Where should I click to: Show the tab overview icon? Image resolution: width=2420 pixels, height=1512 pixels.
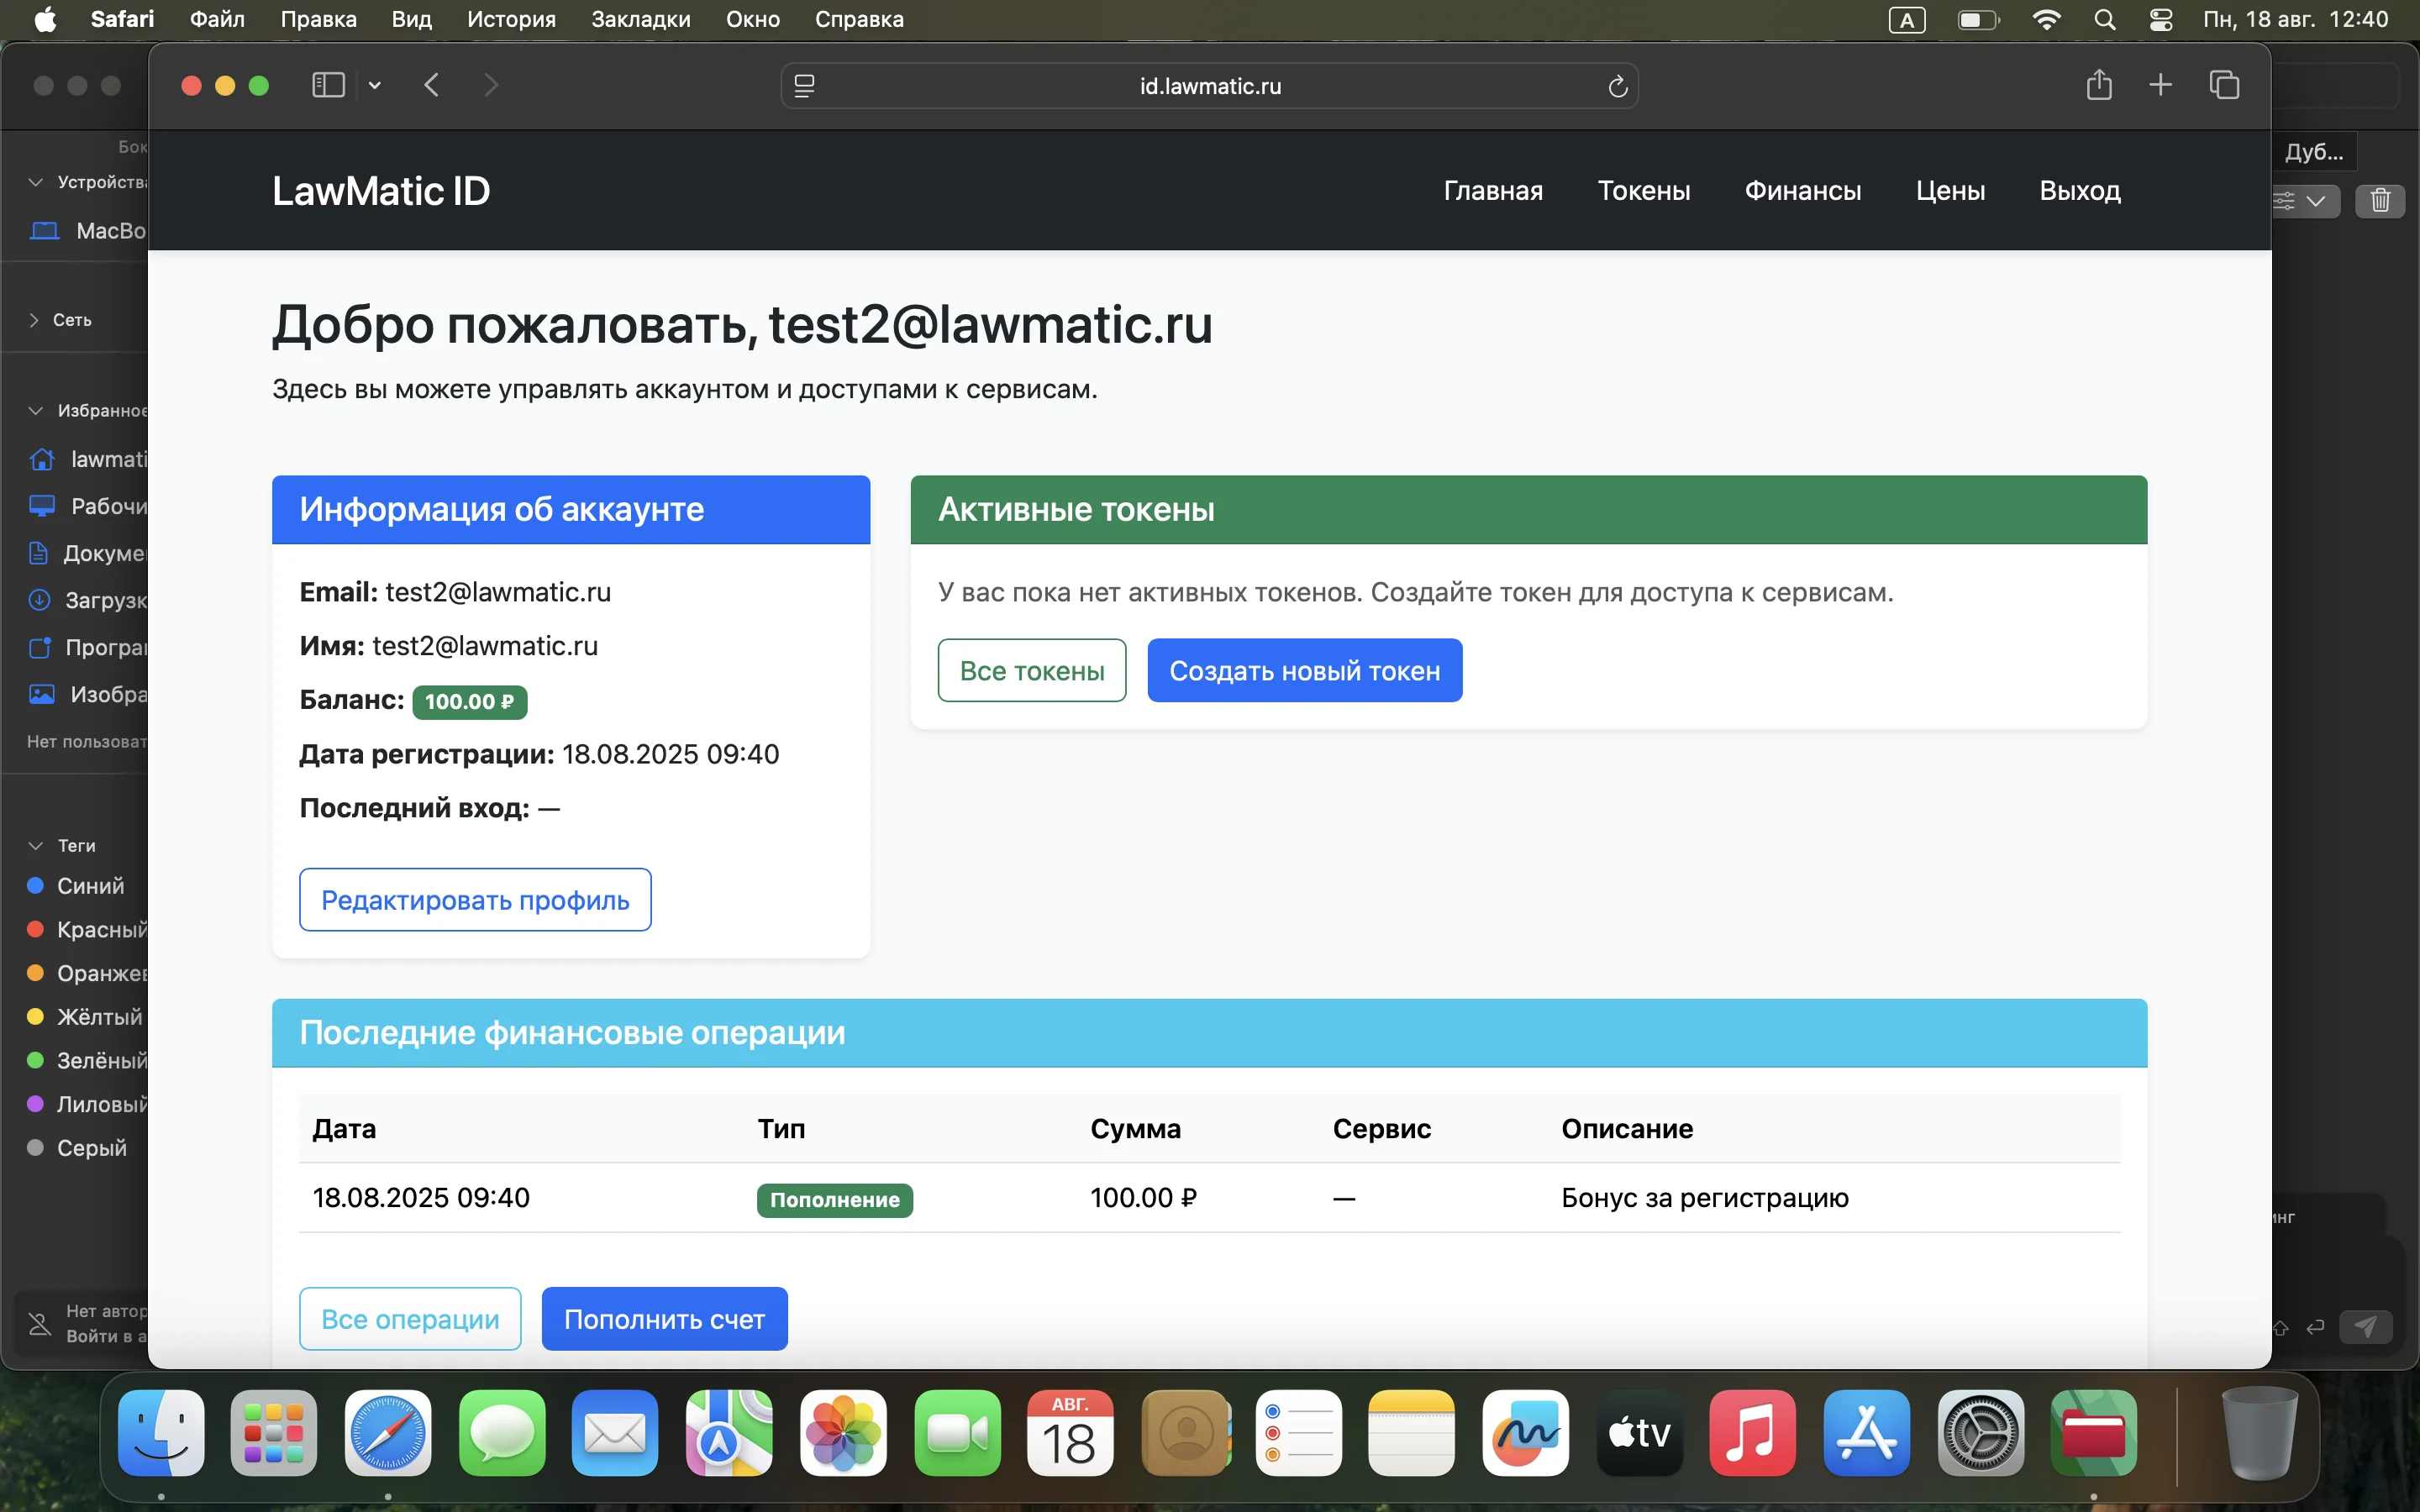[2224, 85]
